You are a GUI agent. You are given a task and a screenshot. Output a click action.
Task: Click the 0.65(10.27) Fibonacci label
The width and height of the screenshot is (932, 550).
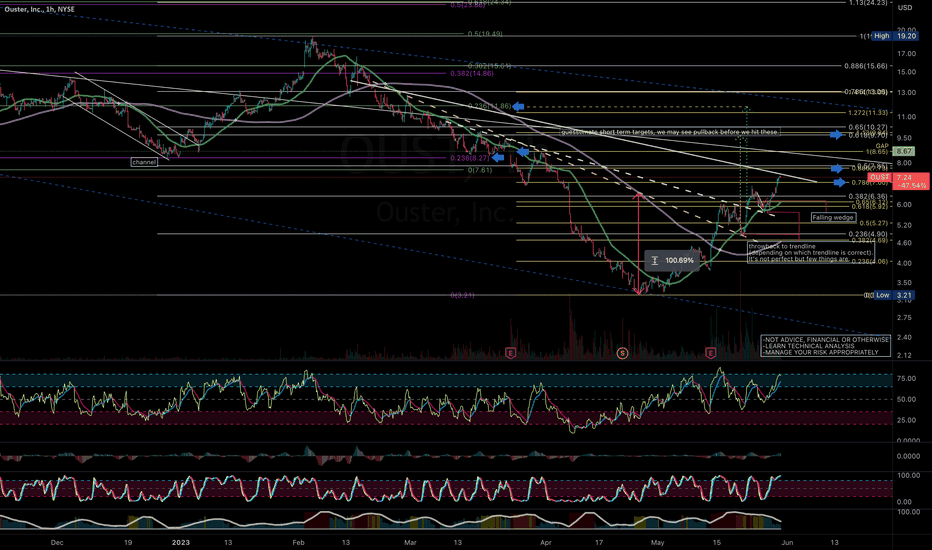click(869, 128)
